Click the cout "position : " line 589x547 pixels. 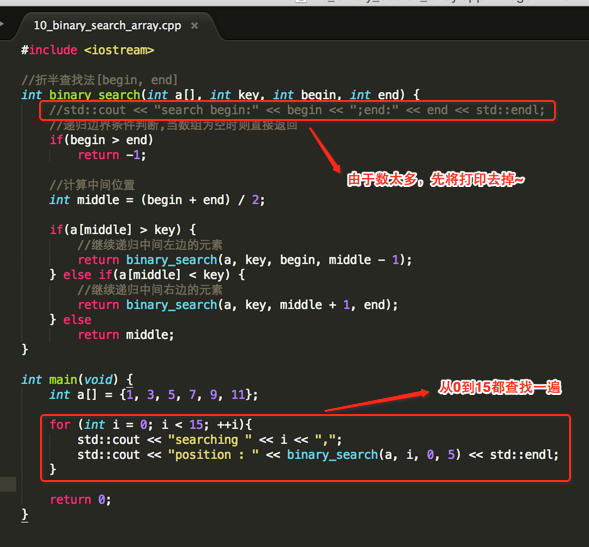tap(318, 455)
